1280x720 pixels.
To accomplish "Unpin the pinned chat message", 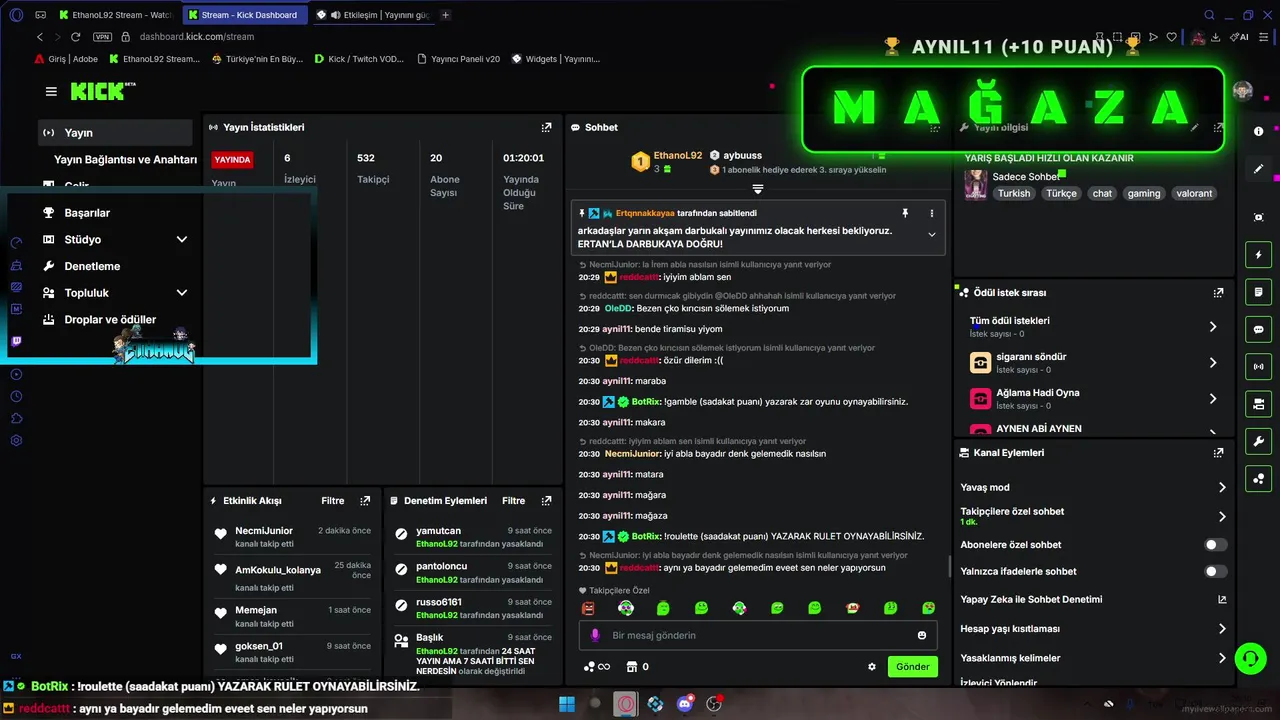I will point(905,213).
